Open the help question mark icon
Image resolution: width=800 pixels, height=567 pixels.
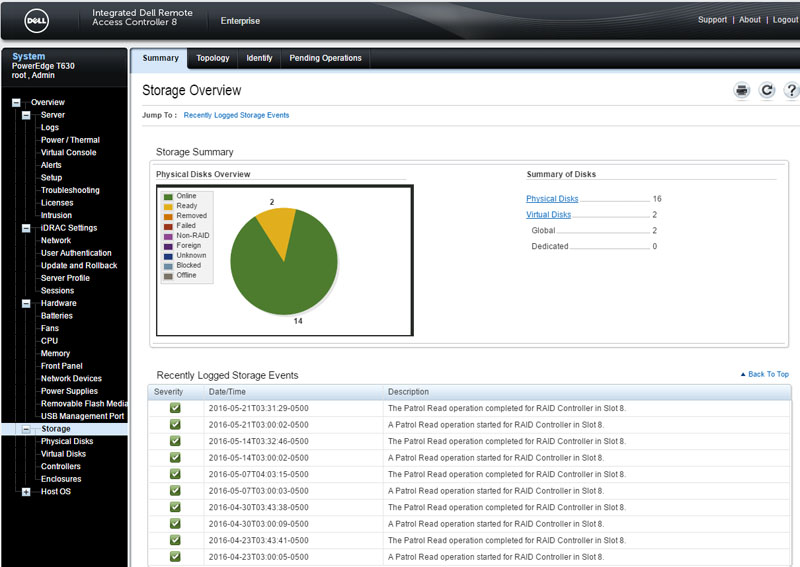(791, 91)
